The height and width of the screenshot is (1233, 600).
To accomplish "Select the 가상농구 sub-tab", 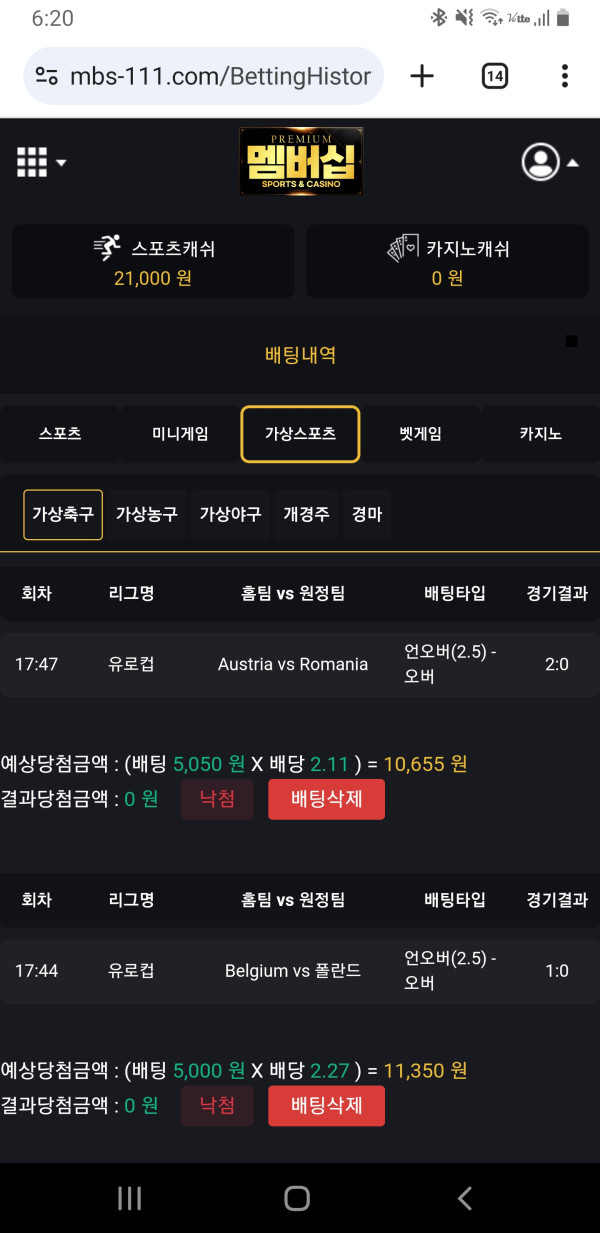I will tap(147, 513).
